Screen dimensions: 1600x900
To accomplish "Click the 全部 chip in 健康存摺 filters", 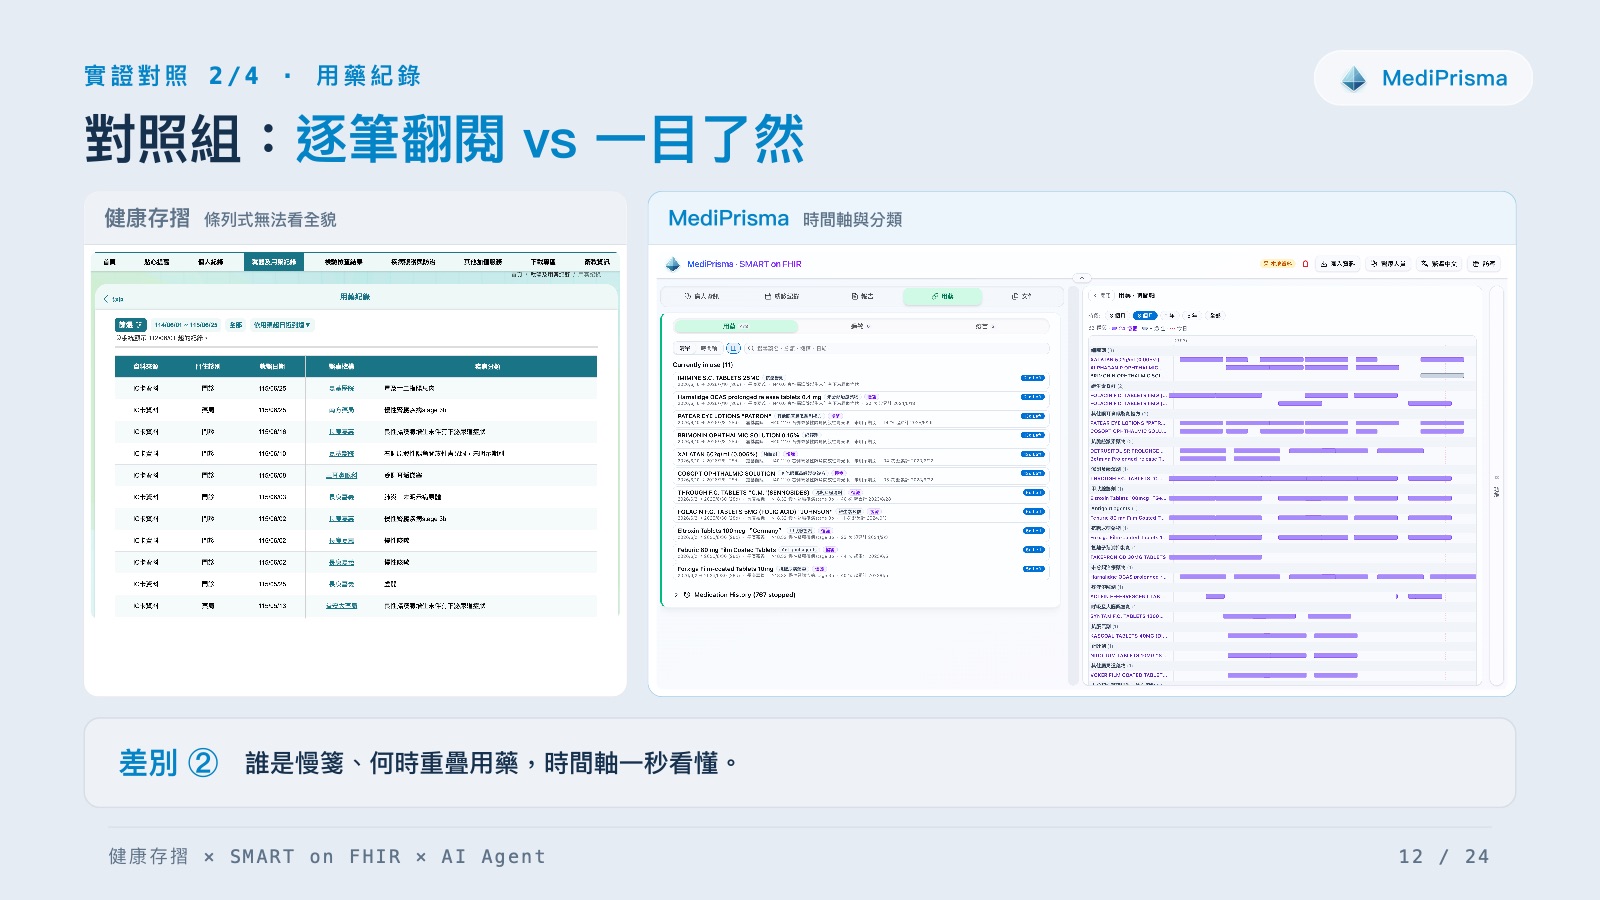I will pos(236,325).
